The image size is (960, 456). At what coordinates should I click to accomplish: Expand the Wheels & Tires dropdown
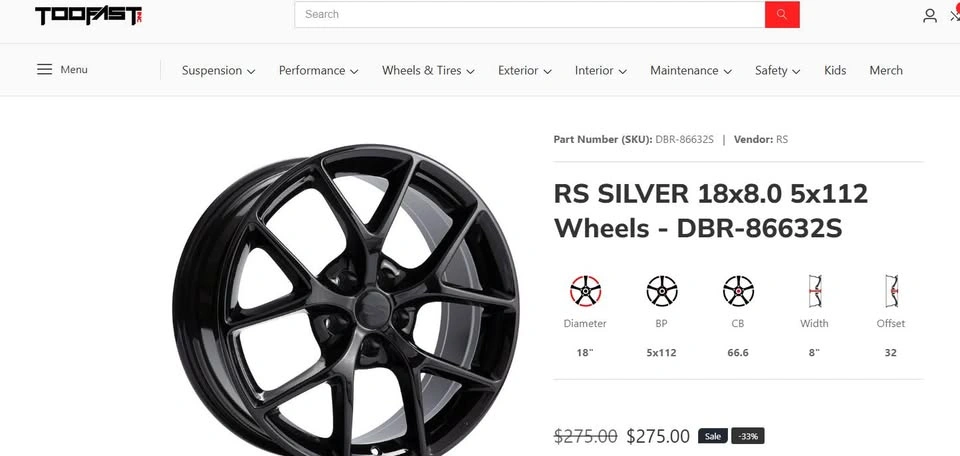tap(429, 70)
